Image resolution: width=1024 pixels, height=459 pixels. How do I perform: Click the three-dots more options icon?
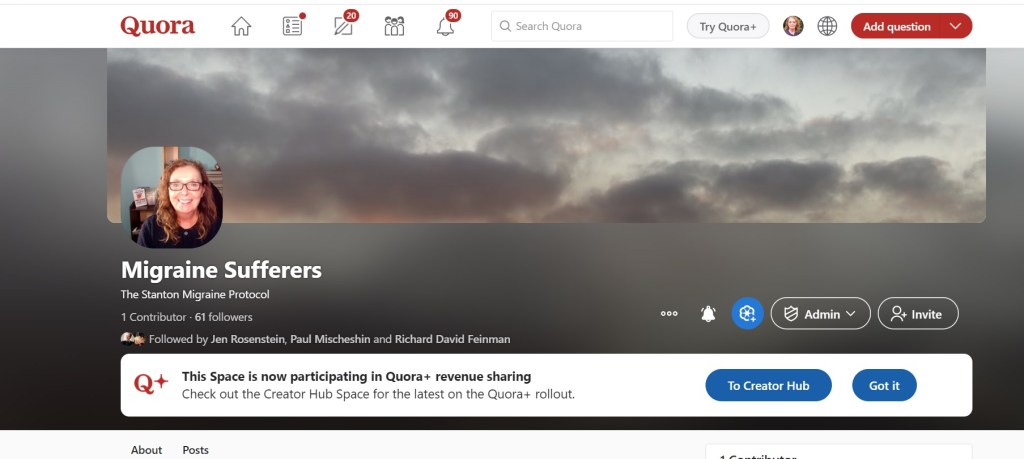(669, 314)
